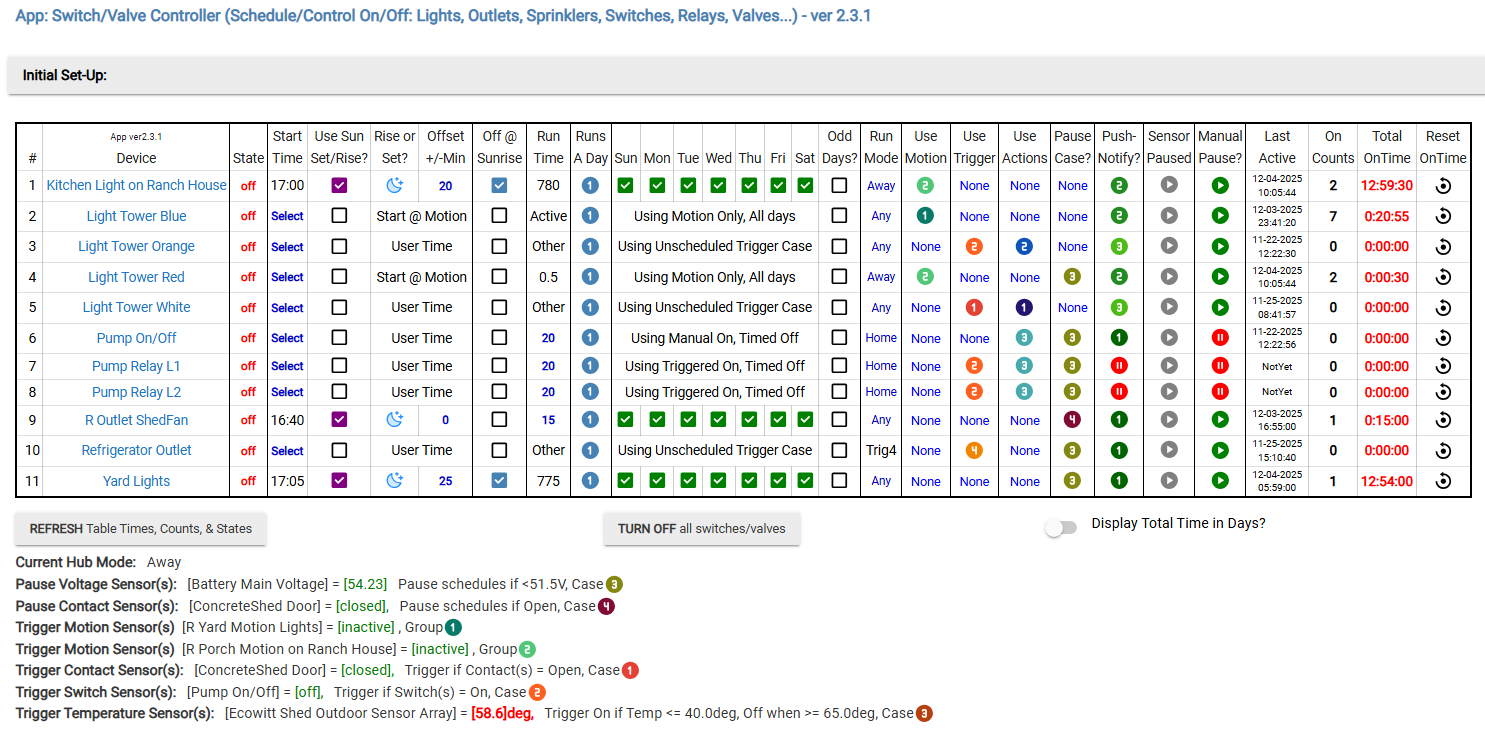Click REFRESH Table Times, Counts, & States button
This screenshot has height=730, width=1485.
point(141,528)
